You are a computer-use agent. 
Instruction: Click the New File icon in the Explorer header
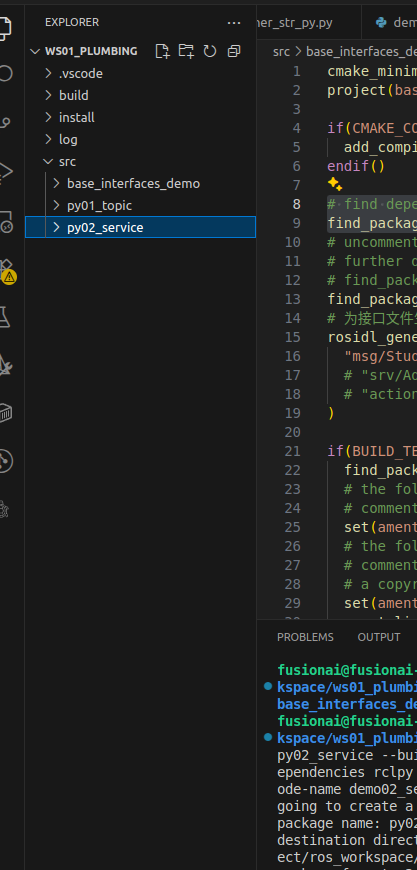tap(162, 51)
